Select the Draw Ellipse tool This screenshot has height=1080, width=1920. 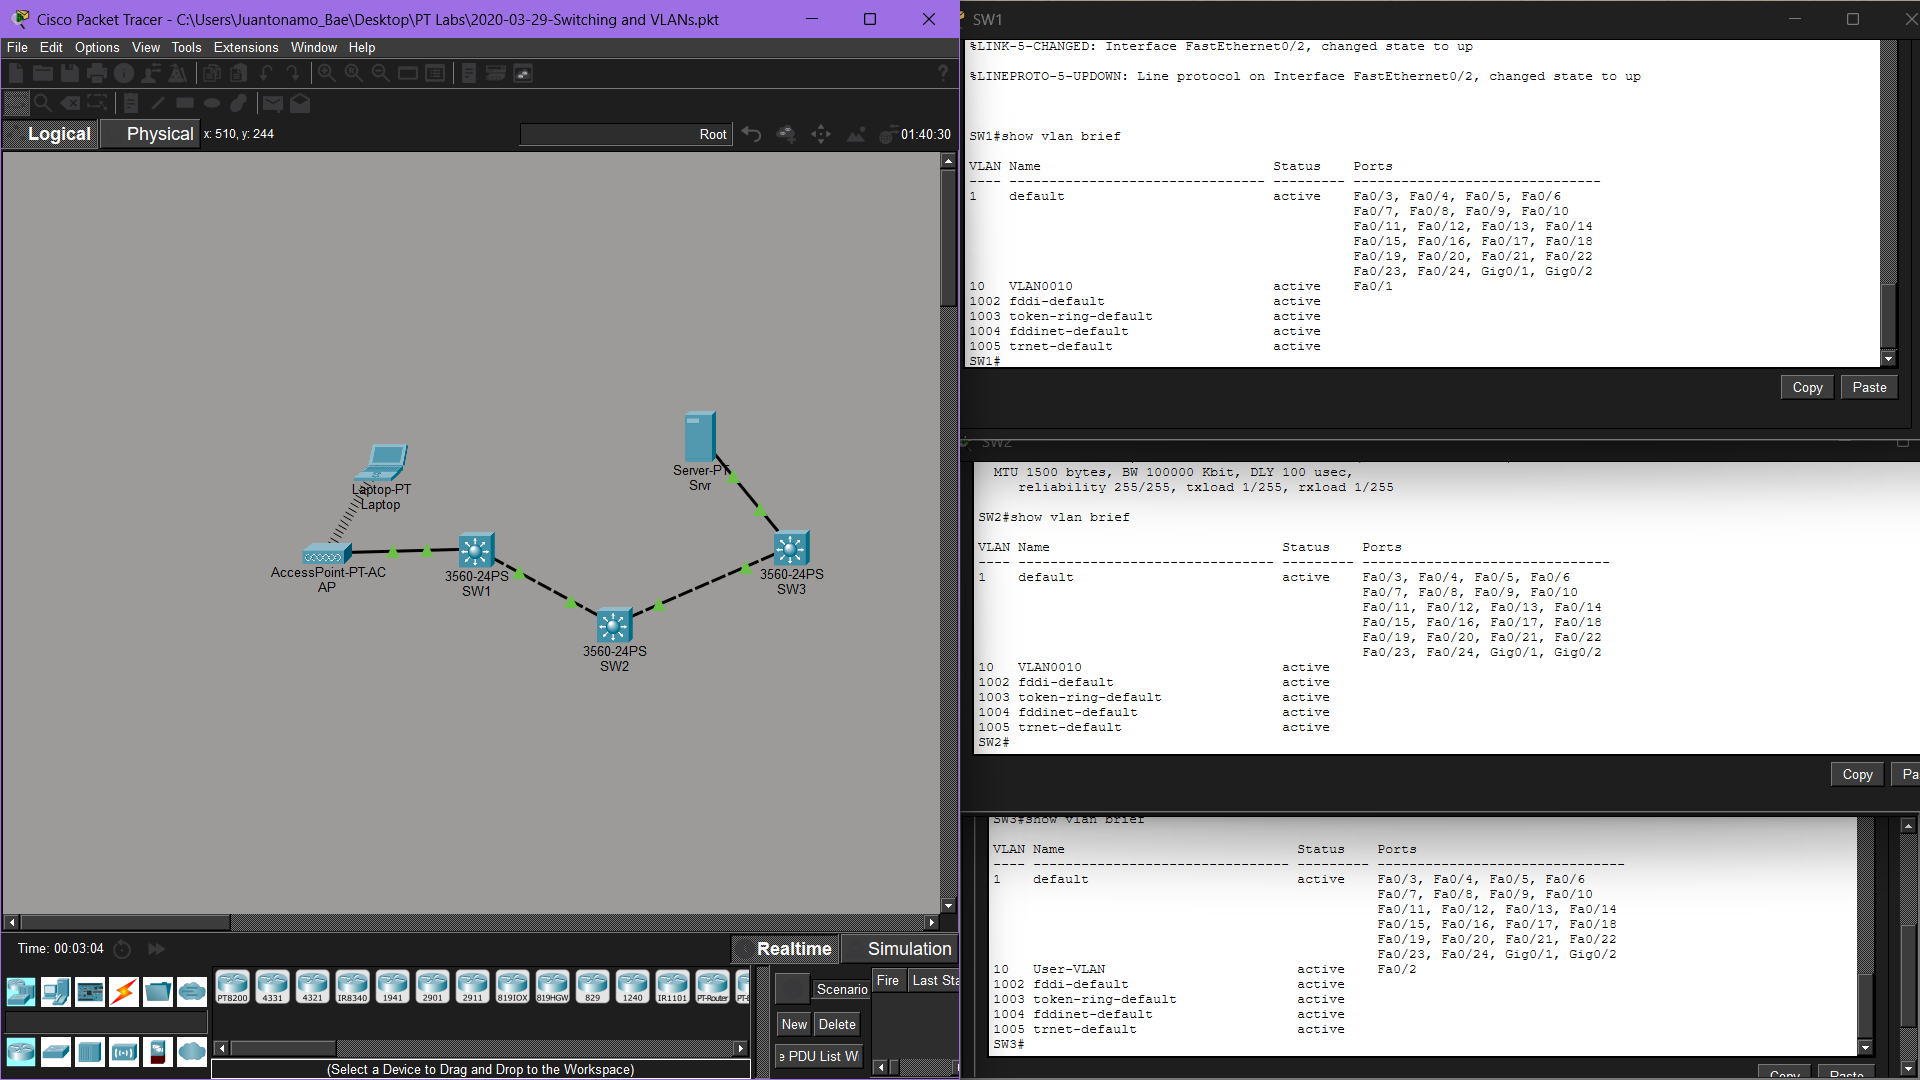[x=212, y=102]
